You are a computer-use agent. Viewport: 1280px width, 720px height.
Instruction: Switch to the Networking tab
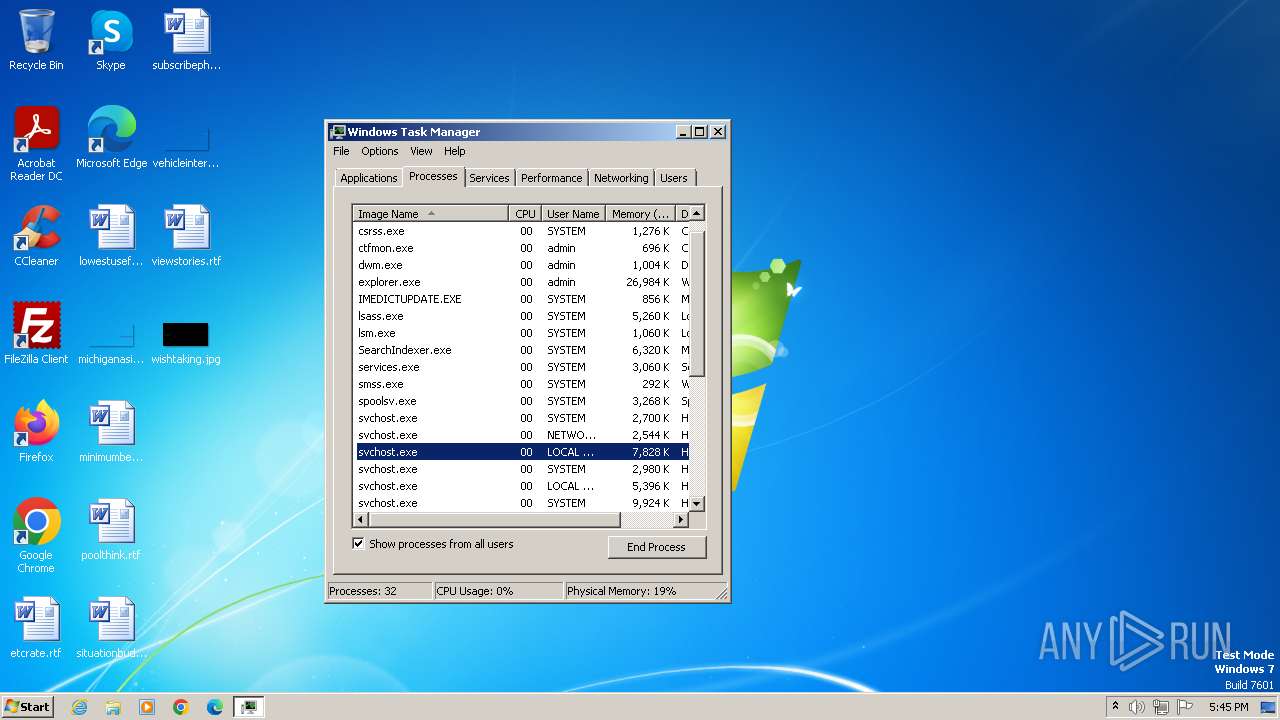click(x=621, y=178)
